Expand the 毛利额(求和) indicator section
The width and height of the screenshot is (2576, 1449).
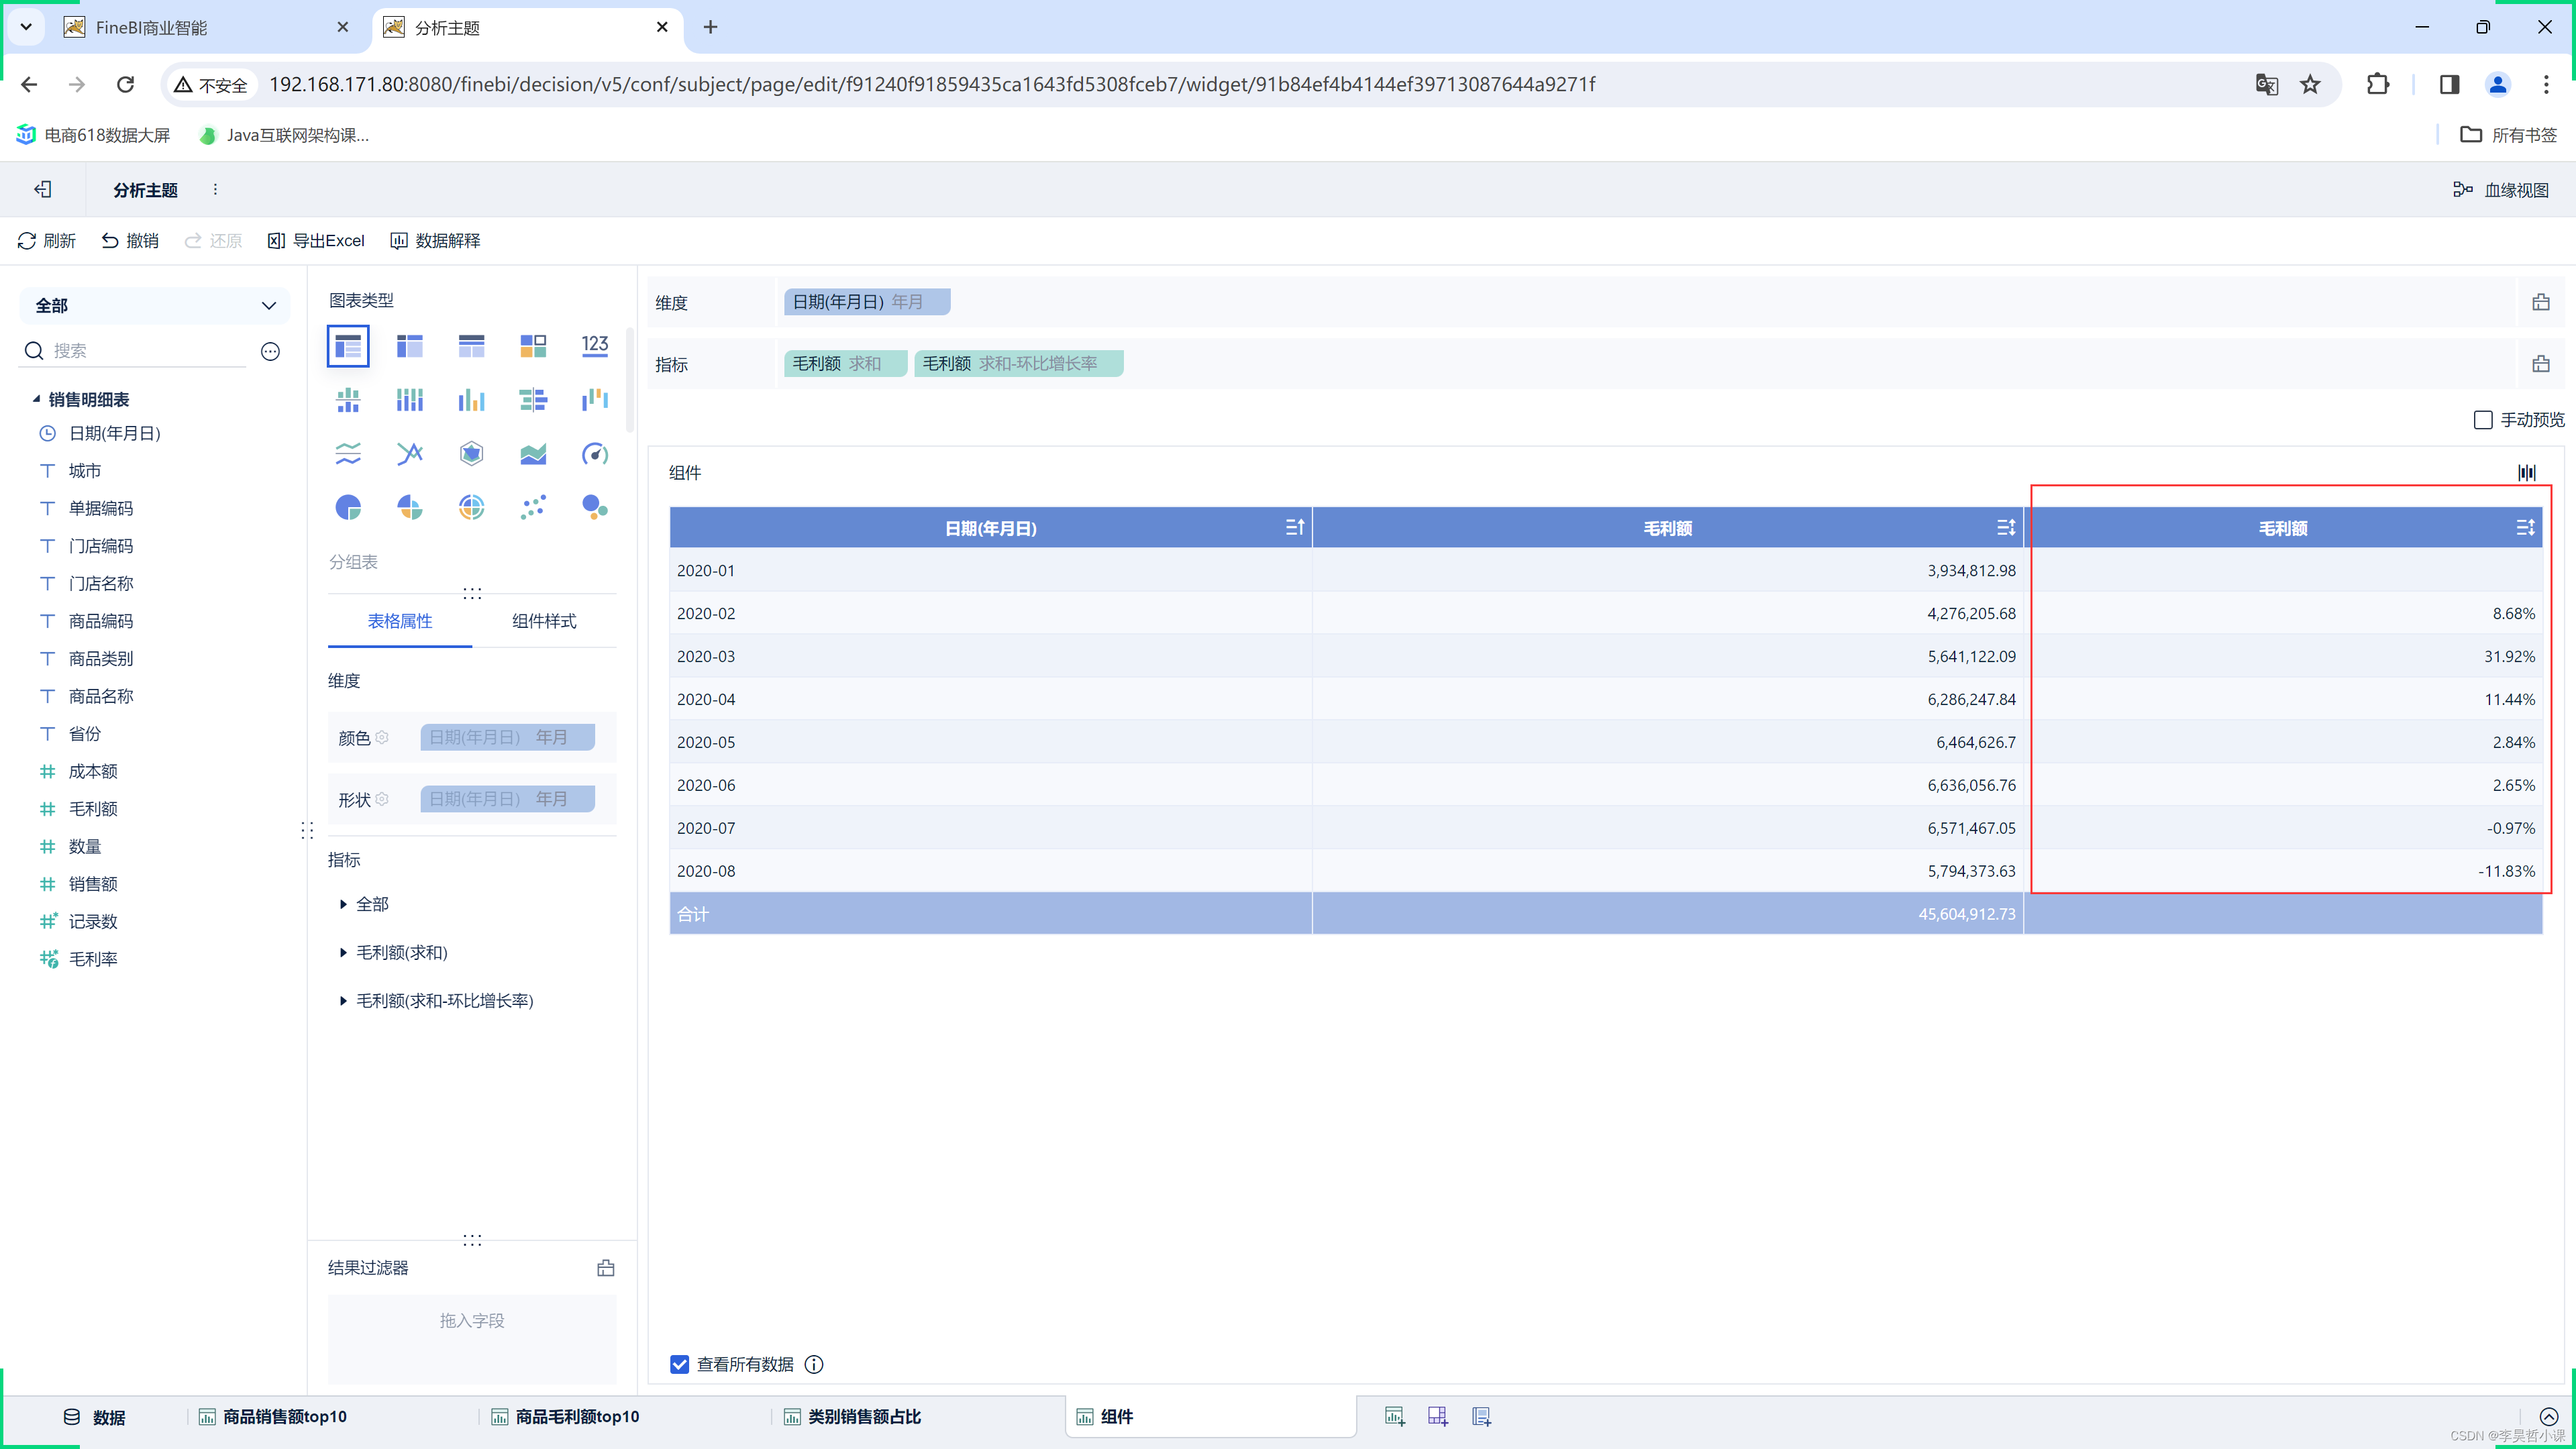[x=343, y=952]
